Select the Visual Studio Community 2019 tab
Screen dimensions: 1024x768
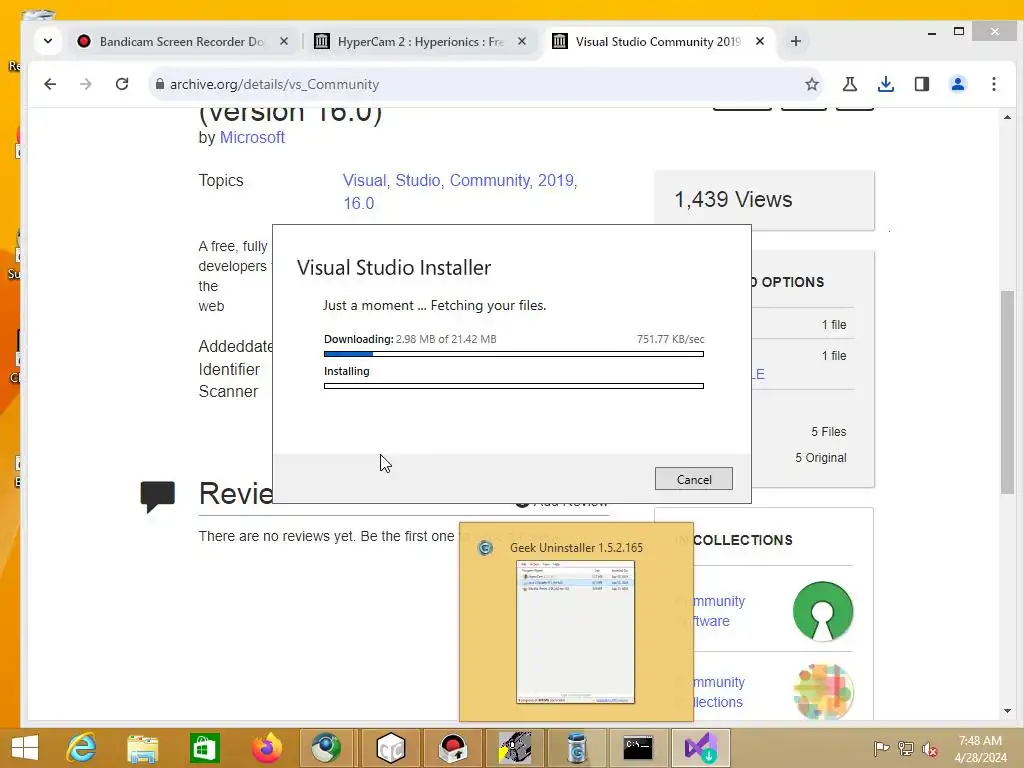click(658, 41)
